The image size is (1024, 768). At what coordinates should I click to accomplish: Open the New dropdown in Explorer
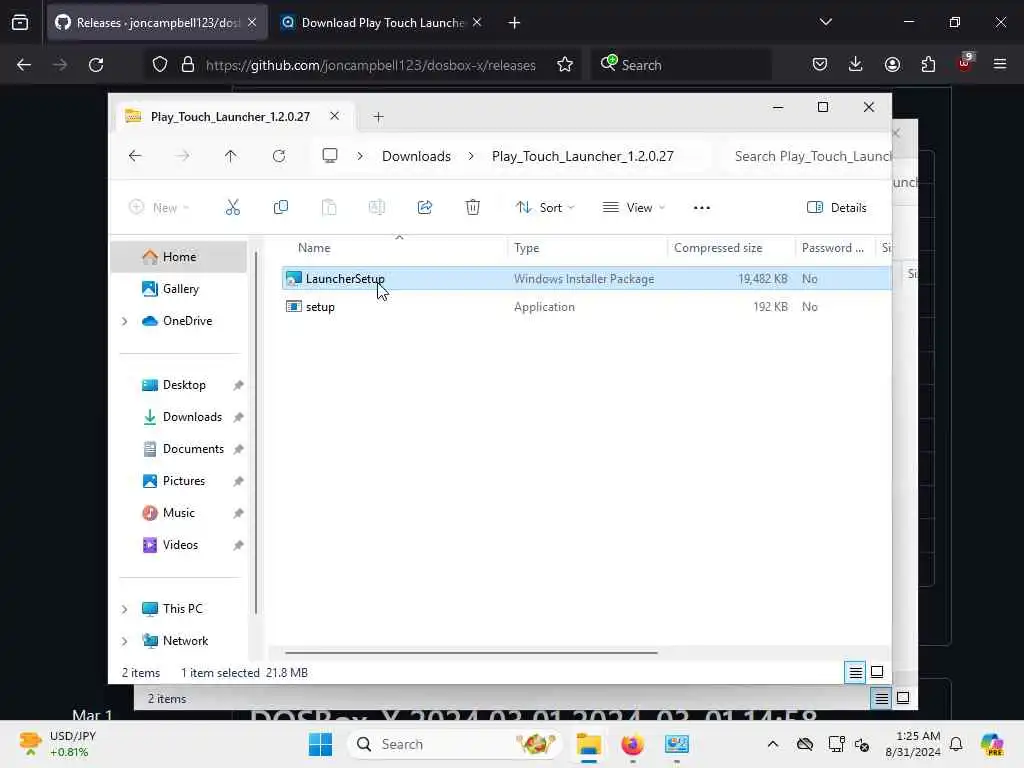click(159, 208)
